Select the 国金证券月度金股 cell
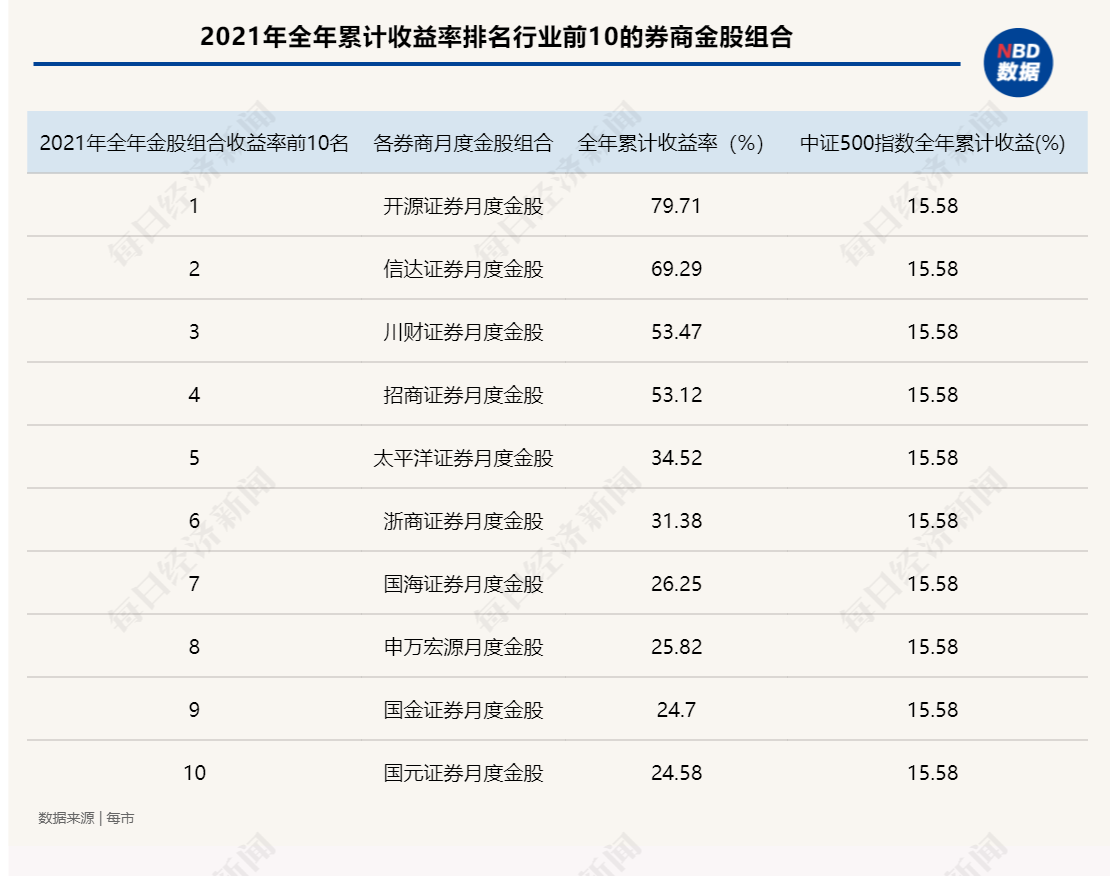The height and width of the screenshot is (876, 1110). (x=463, y=710)
